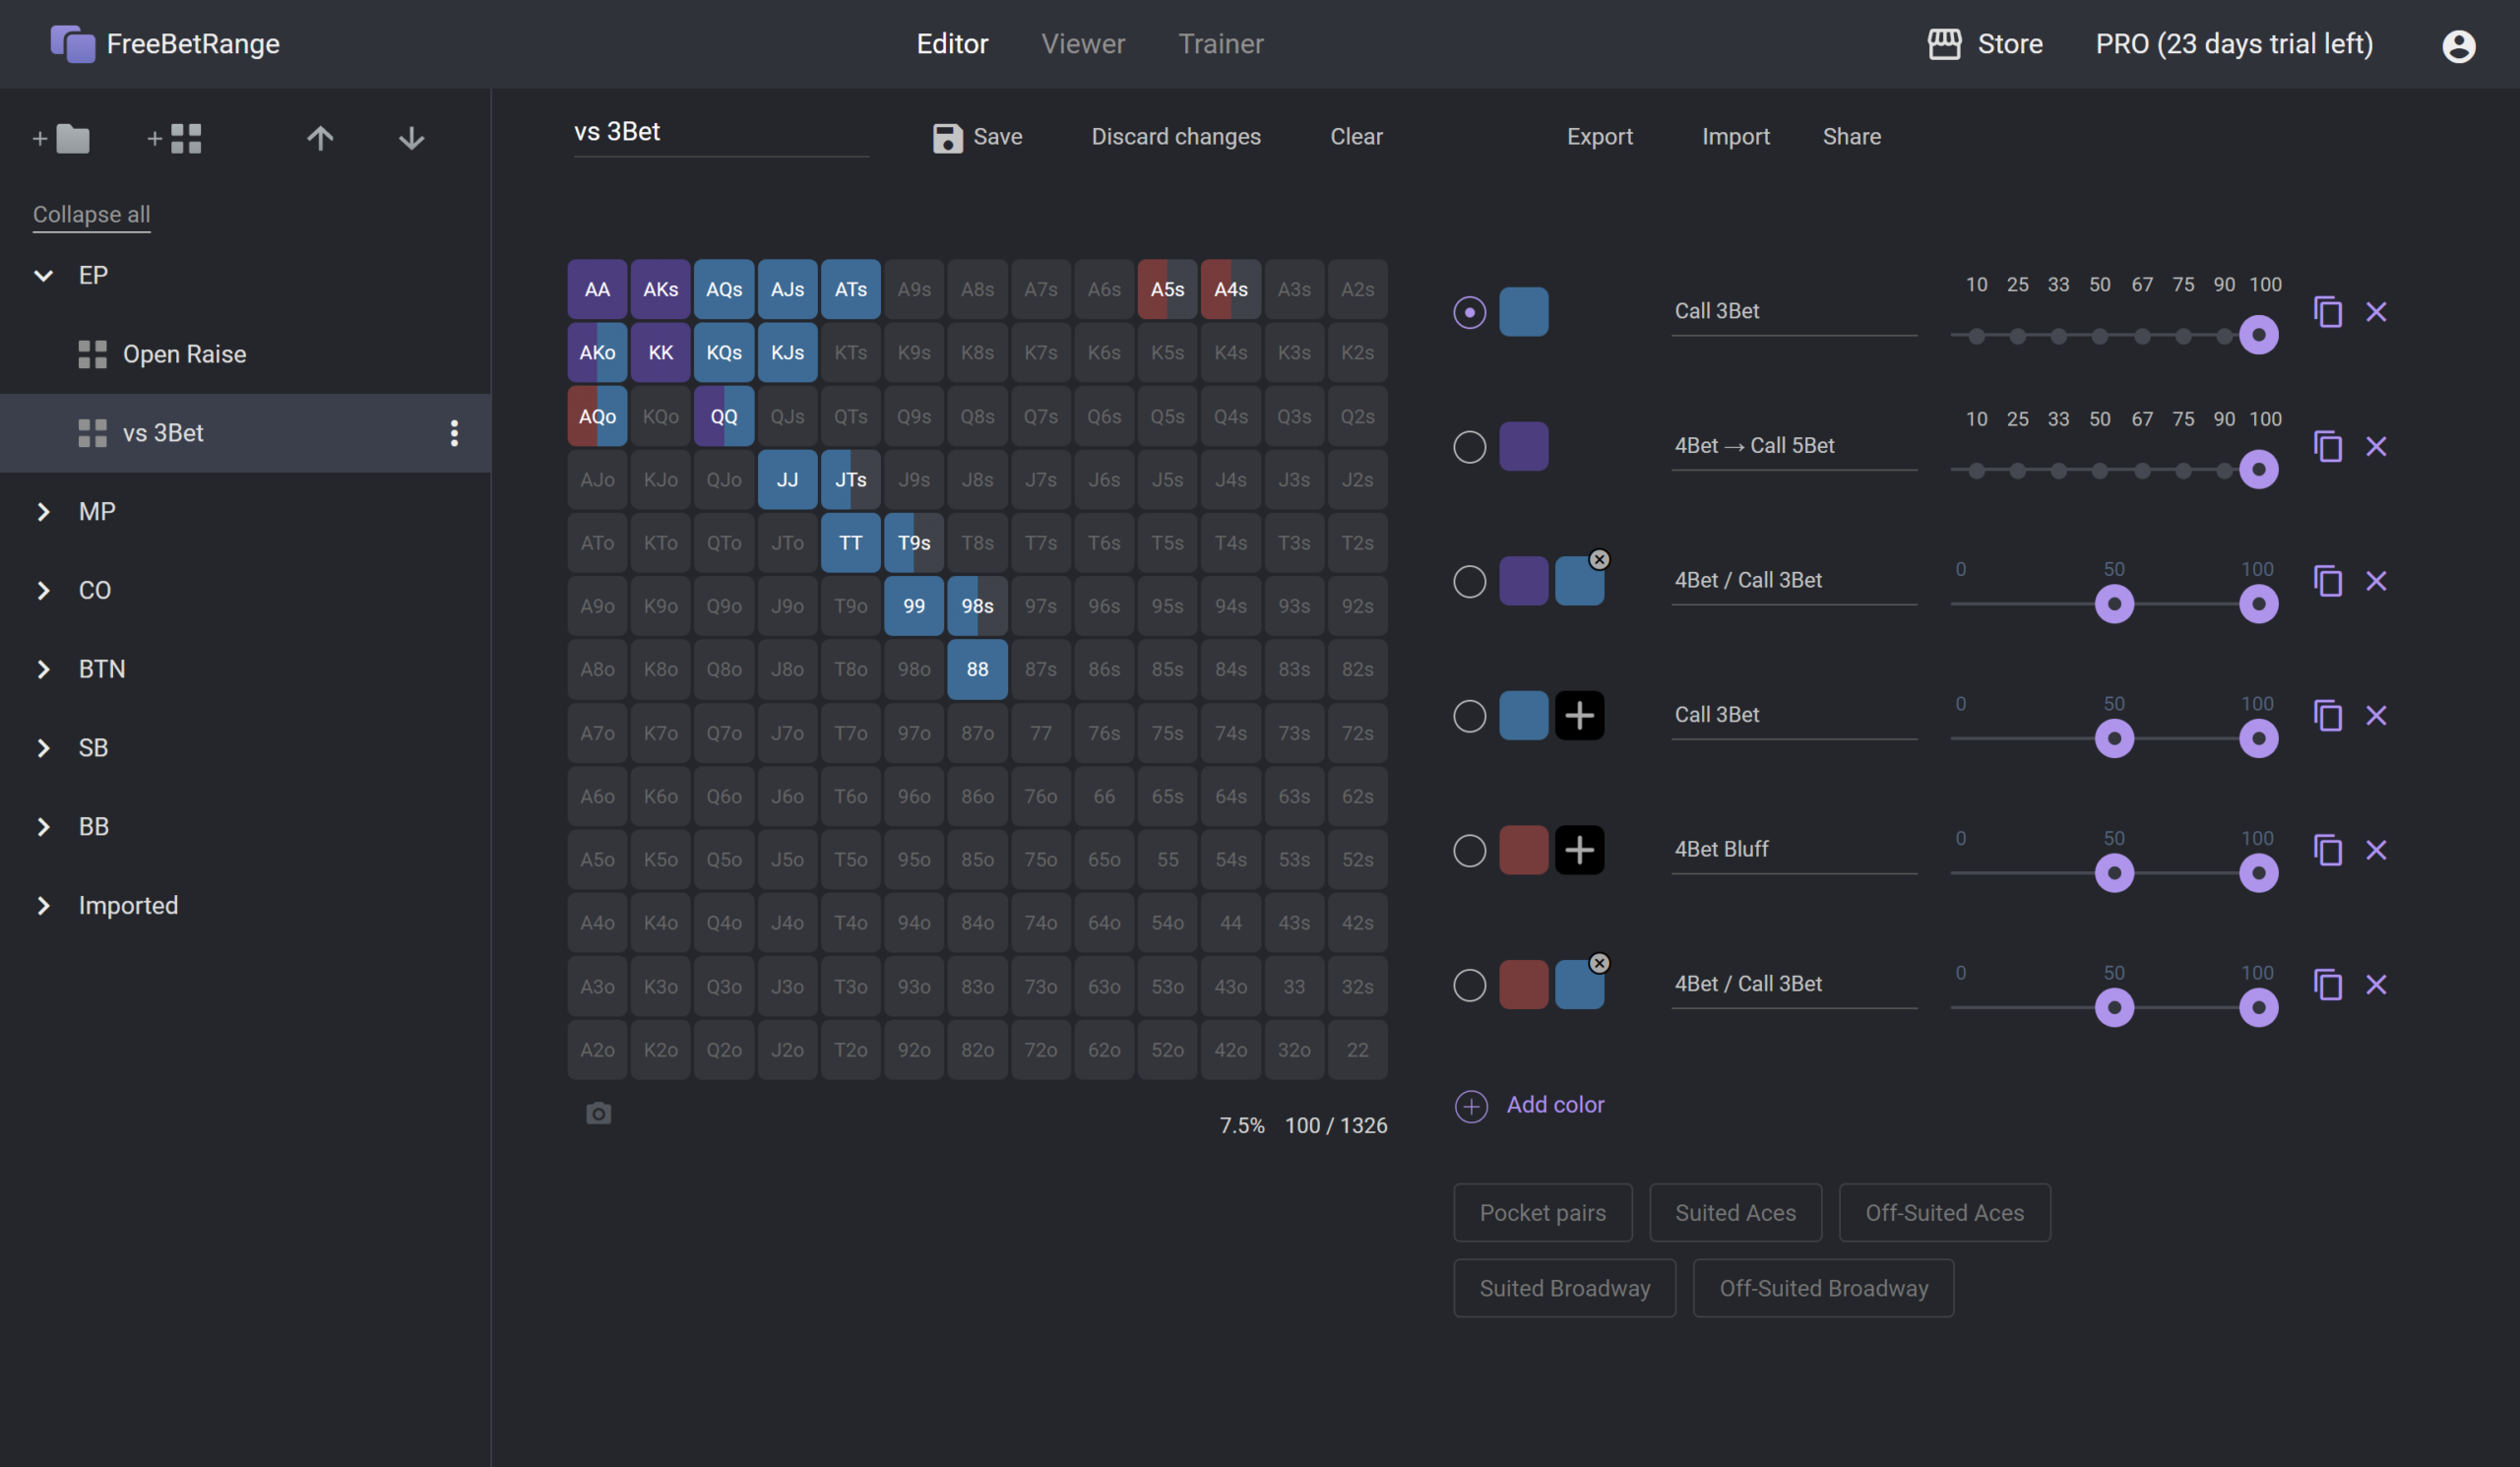The height and width of the screenshot is (1467, 2520).
Task: Open the user account icon
Action: [2458, 45]
